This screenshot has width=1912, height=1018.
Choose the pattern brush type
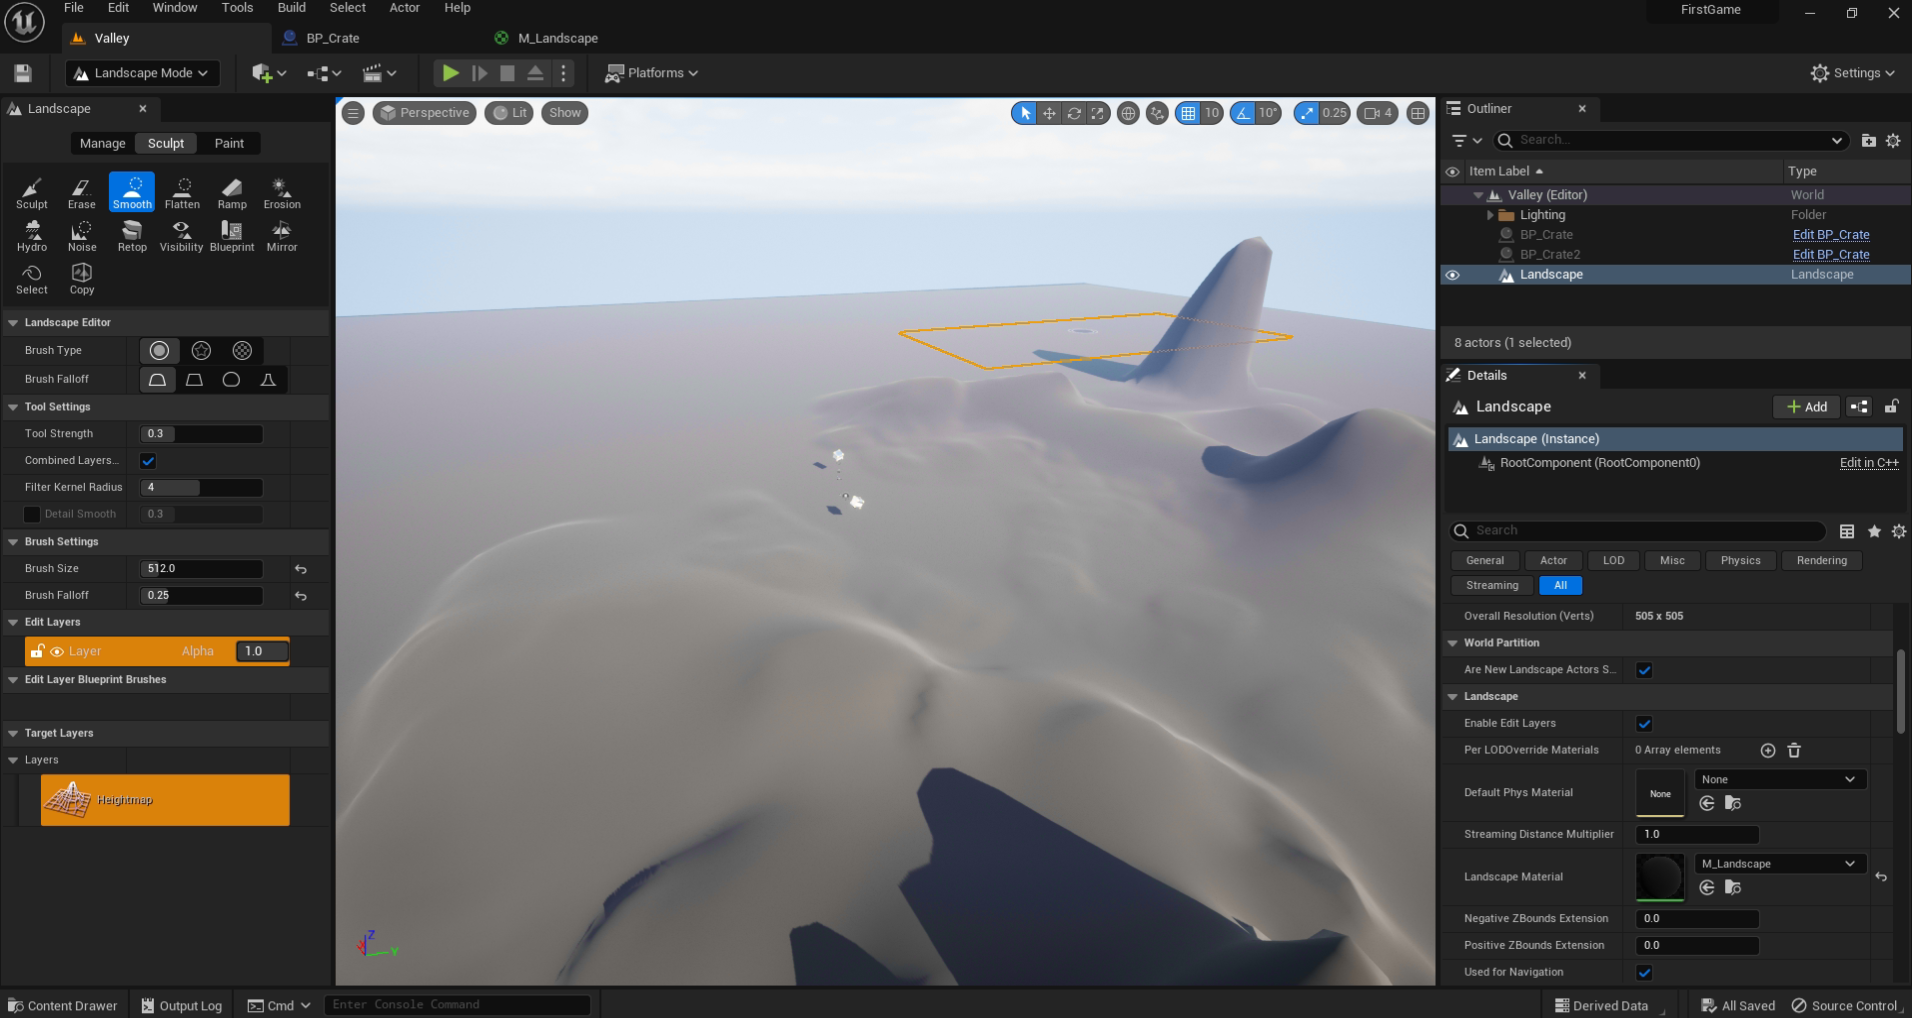242,350
